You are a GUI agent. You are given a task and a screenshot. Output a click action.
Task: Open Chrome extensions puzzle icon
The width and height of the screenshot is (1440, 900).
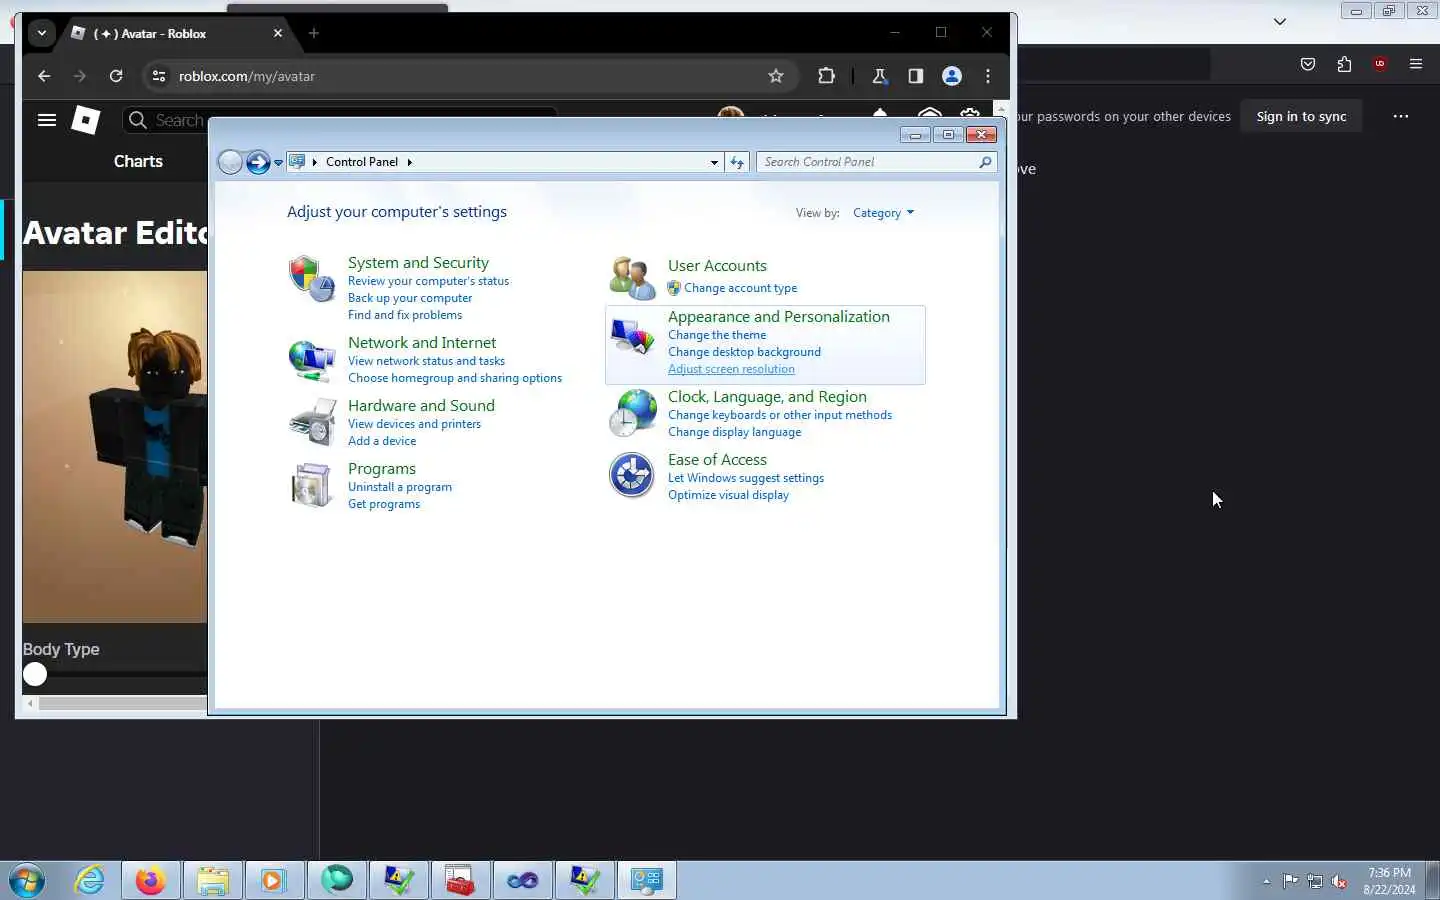826,76
